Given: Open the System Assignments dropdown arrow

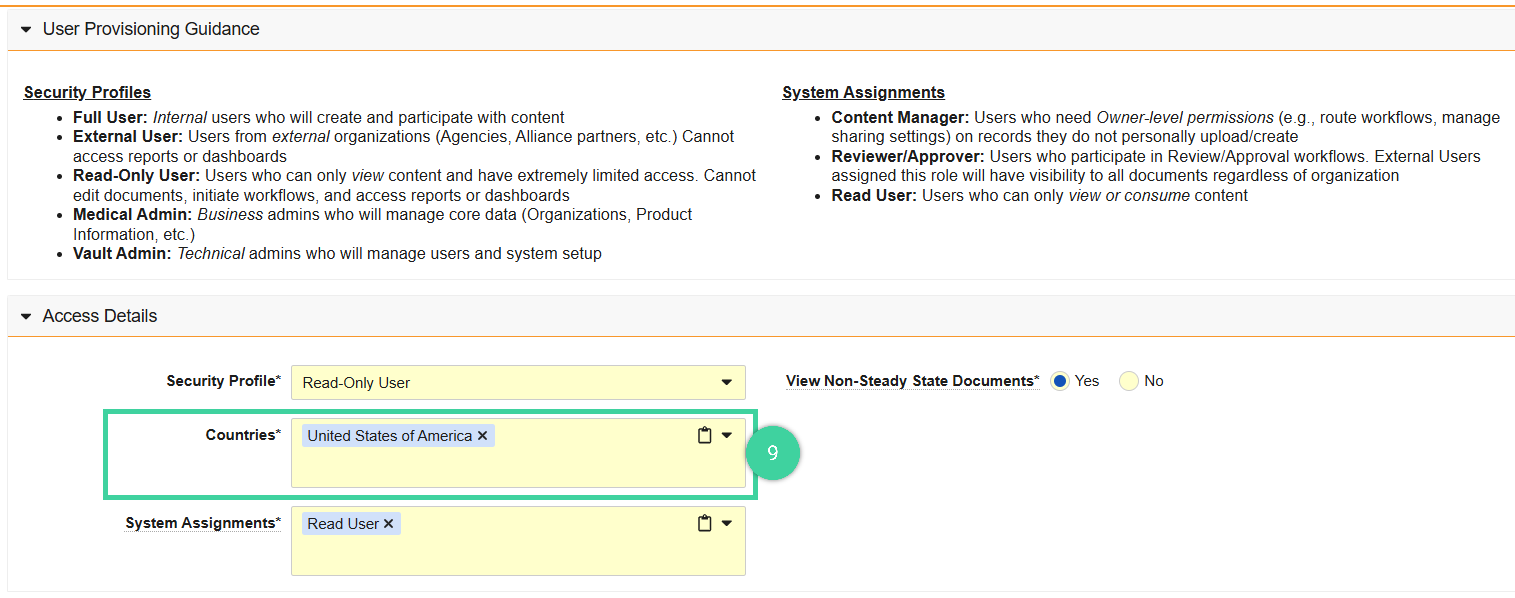Looking at the screenshot, I should [729, 522].
